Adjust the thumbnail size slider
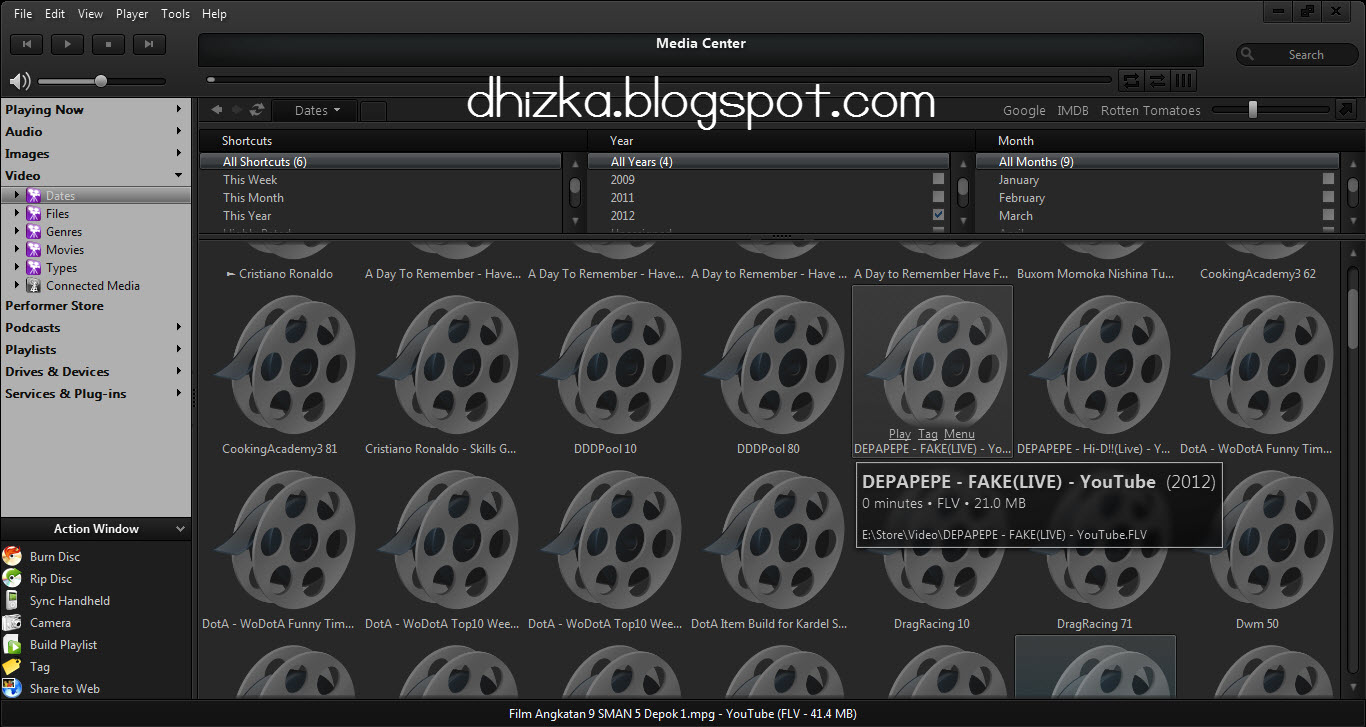The height and width of the screenshot is (727, 1366). (x=1253, y=110)
